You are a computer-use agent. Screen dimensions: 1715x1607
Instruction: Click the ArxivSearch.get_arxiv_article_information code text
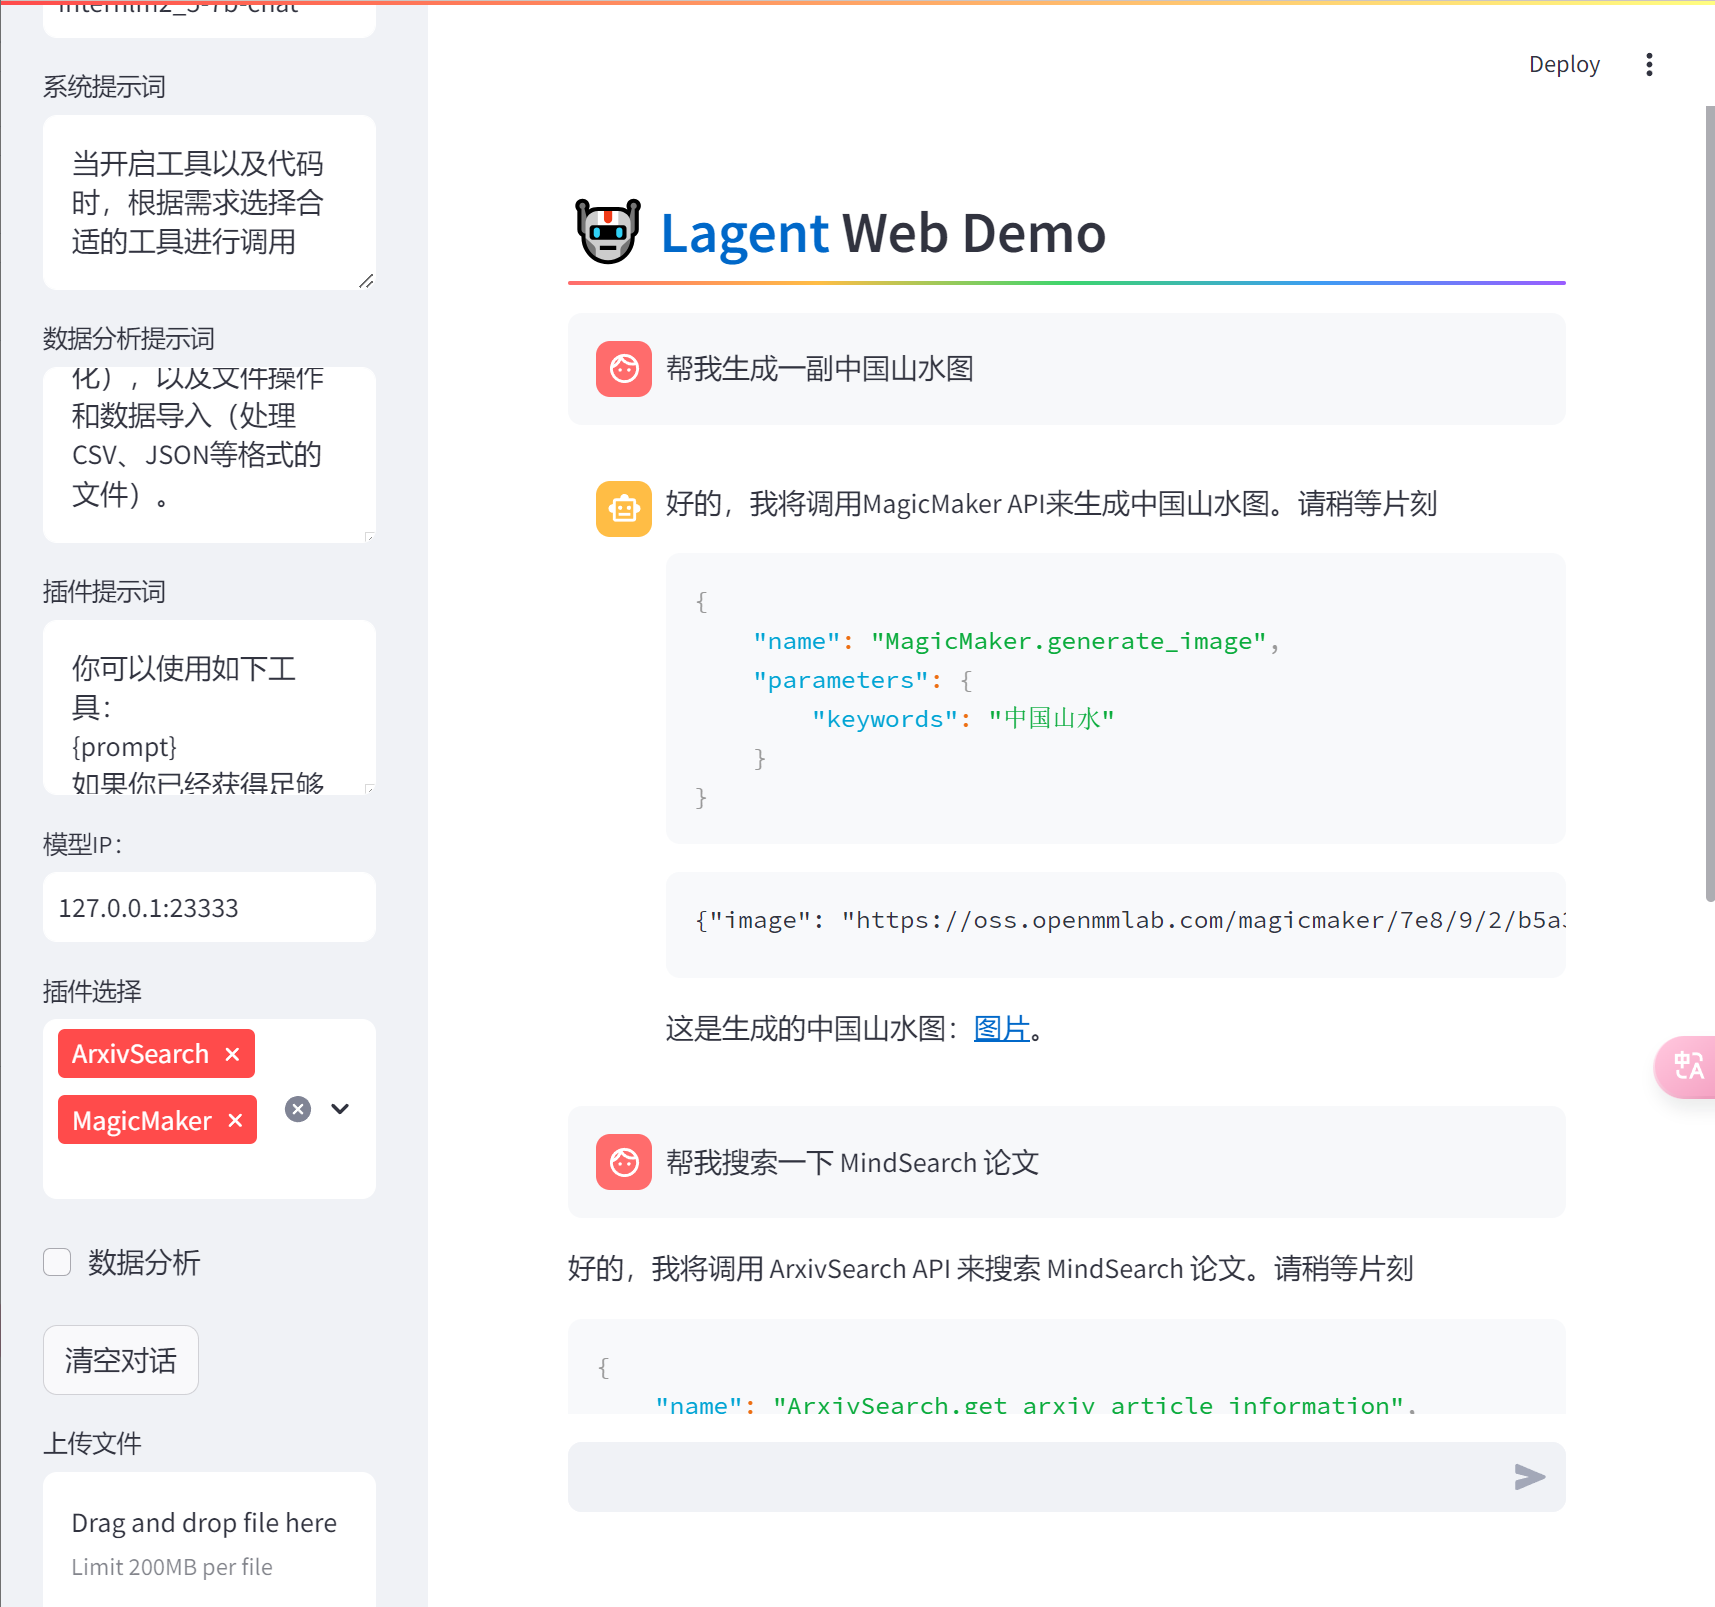click(1089, 1405)
